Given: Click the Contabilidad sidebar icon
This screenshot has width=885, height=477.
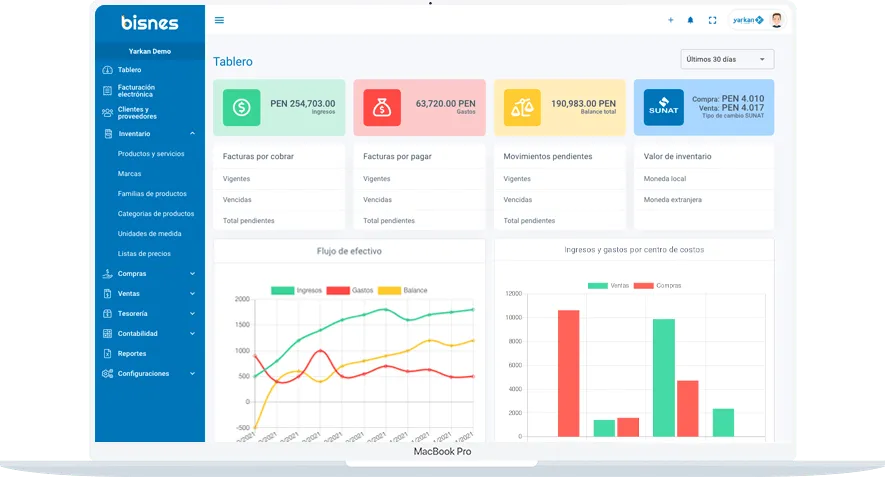Looking at the screenshot, I should click(107, 334).
